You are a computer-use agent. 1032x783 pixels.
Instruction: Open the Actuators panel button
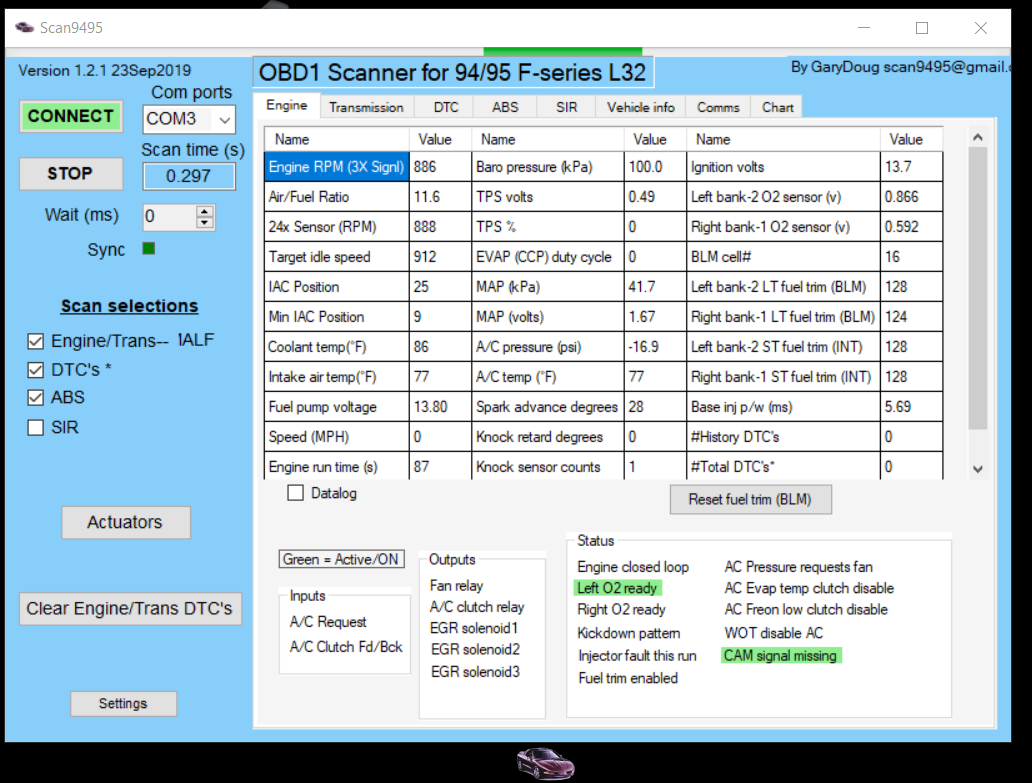(125, 522)
